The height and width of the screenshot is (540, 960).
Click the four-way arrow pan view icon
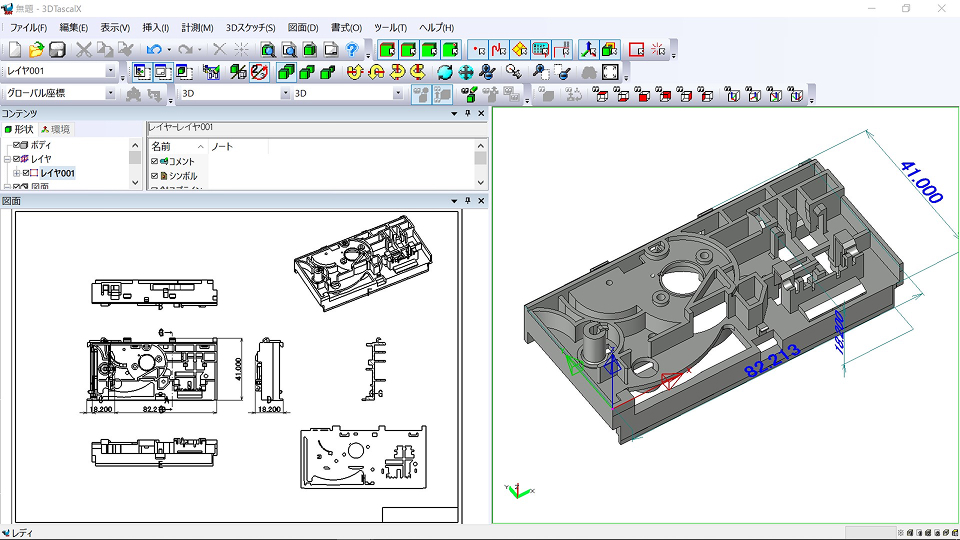tap(466, 71)
